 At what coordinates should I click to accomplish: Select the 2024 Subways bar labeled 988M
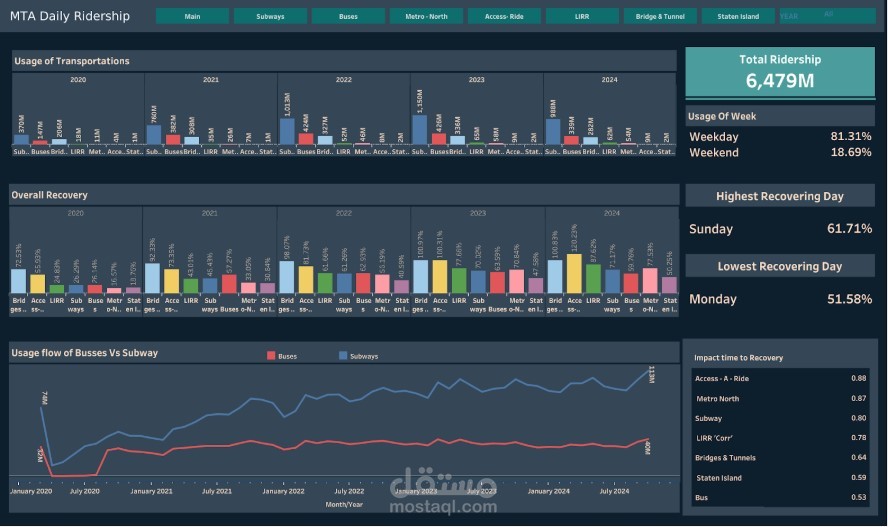[x=552, y=132]
